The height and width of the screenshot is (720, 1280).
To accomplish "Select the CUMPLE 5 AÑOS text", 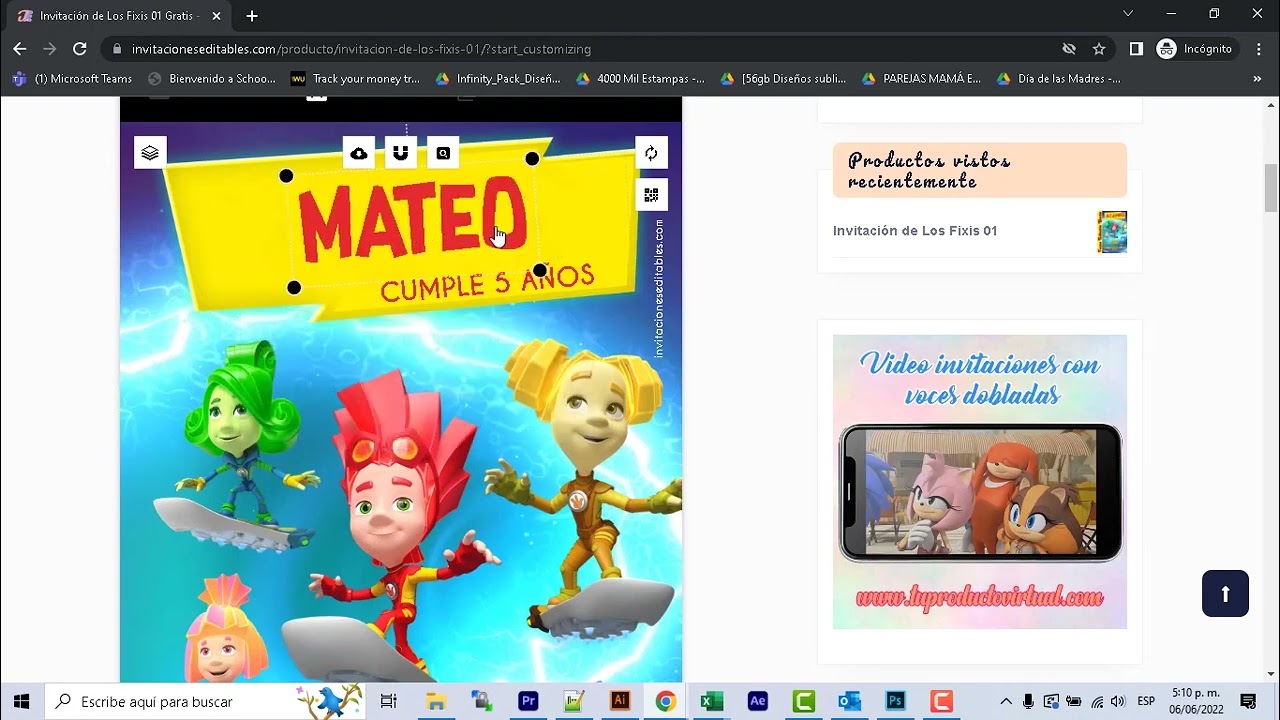I will click(487, 283).
